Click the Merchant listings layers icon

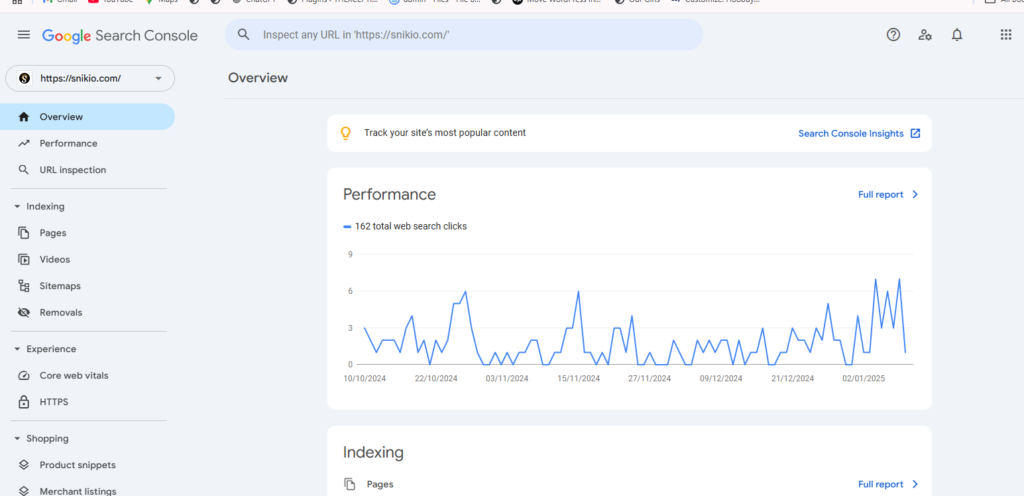(24, 491)
